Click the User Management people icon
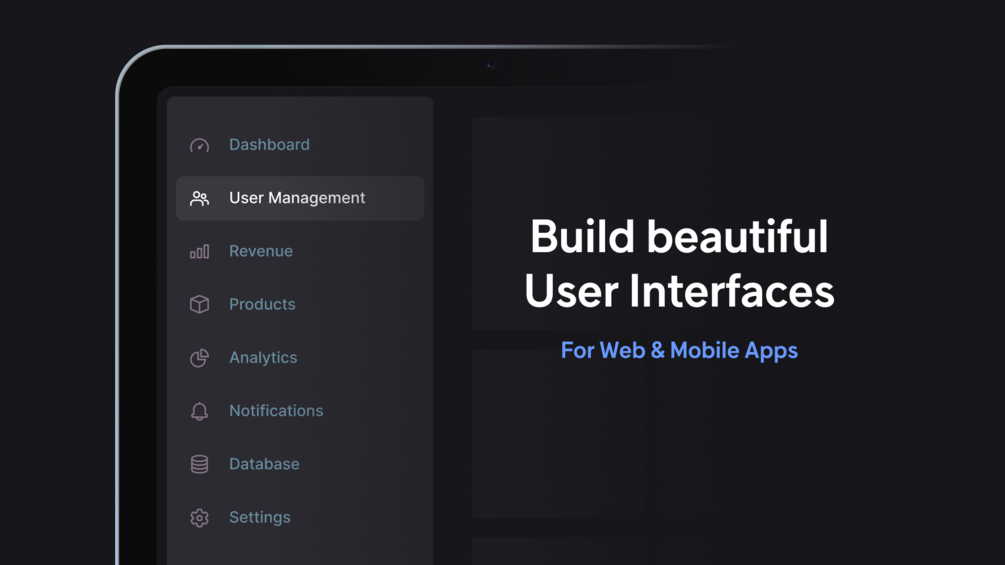The height and width of the screenshot is (565, 1005). coord(199,199)
